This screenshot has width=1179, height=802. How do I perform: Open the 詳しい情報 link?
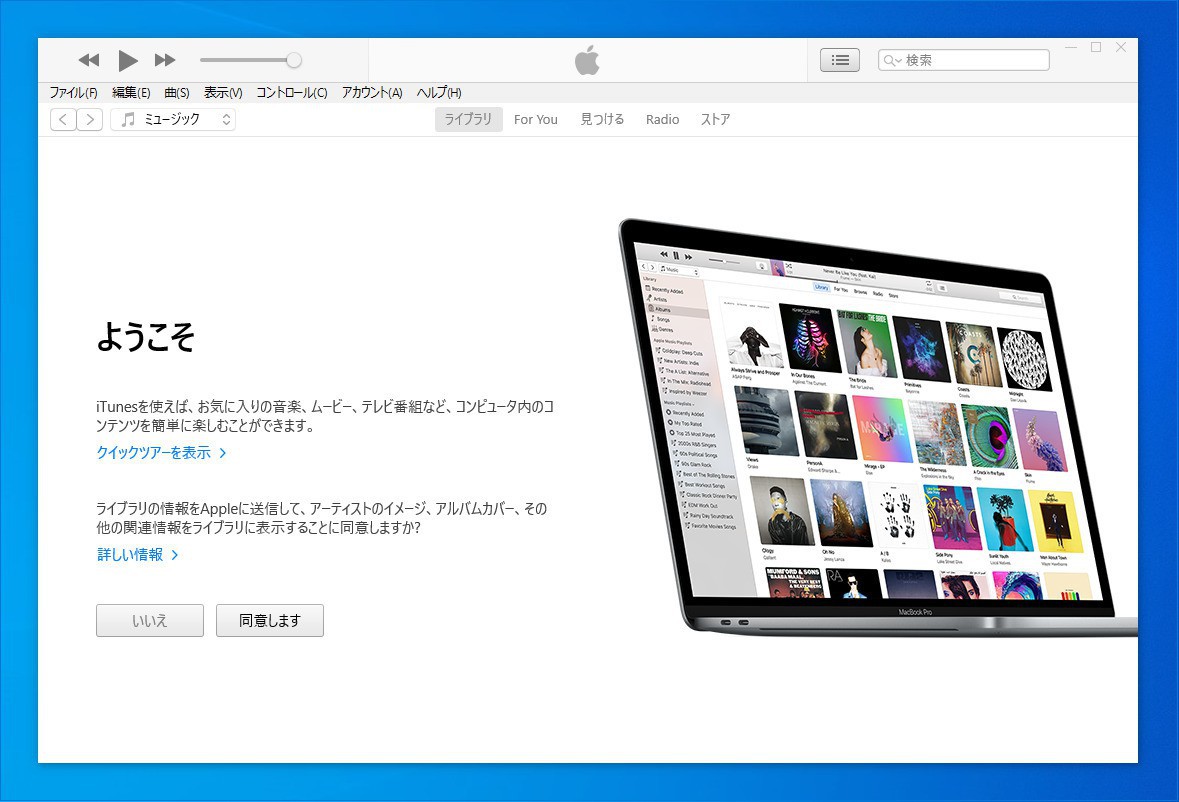(138, 555)
